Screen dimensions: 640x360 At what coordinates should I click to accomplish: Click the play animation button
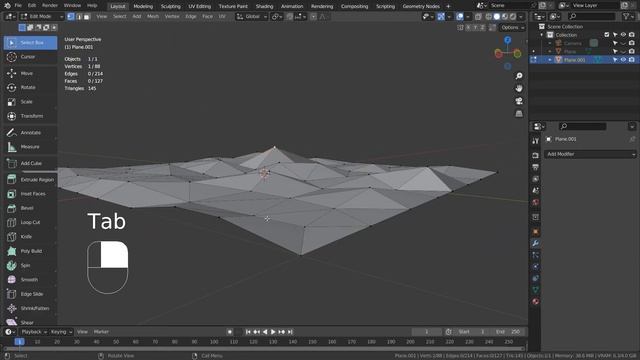click(273, 332)
